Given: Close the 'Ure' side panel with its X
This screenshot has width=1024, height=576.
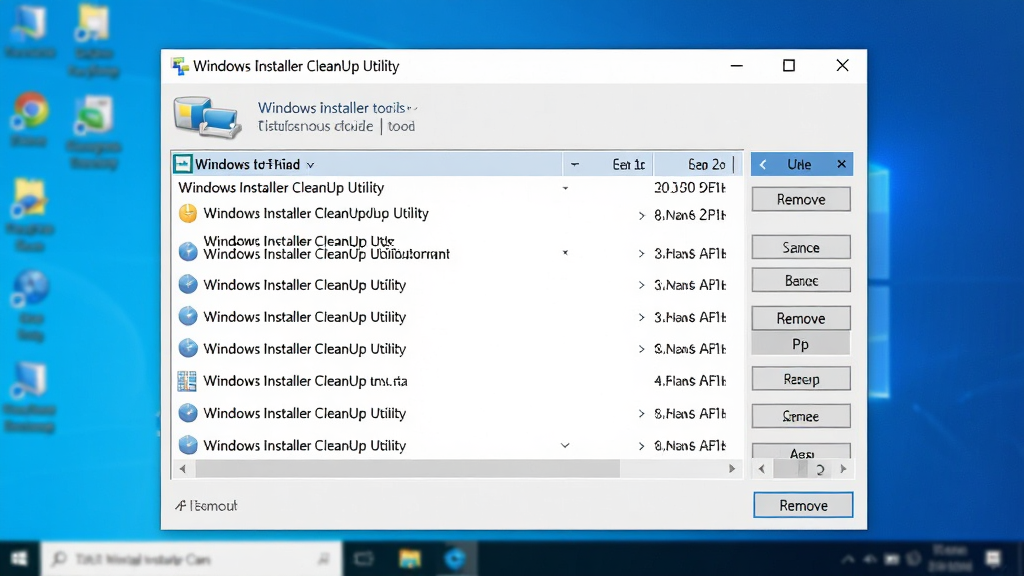Looking at the screenshot, I should click(842, 164).
